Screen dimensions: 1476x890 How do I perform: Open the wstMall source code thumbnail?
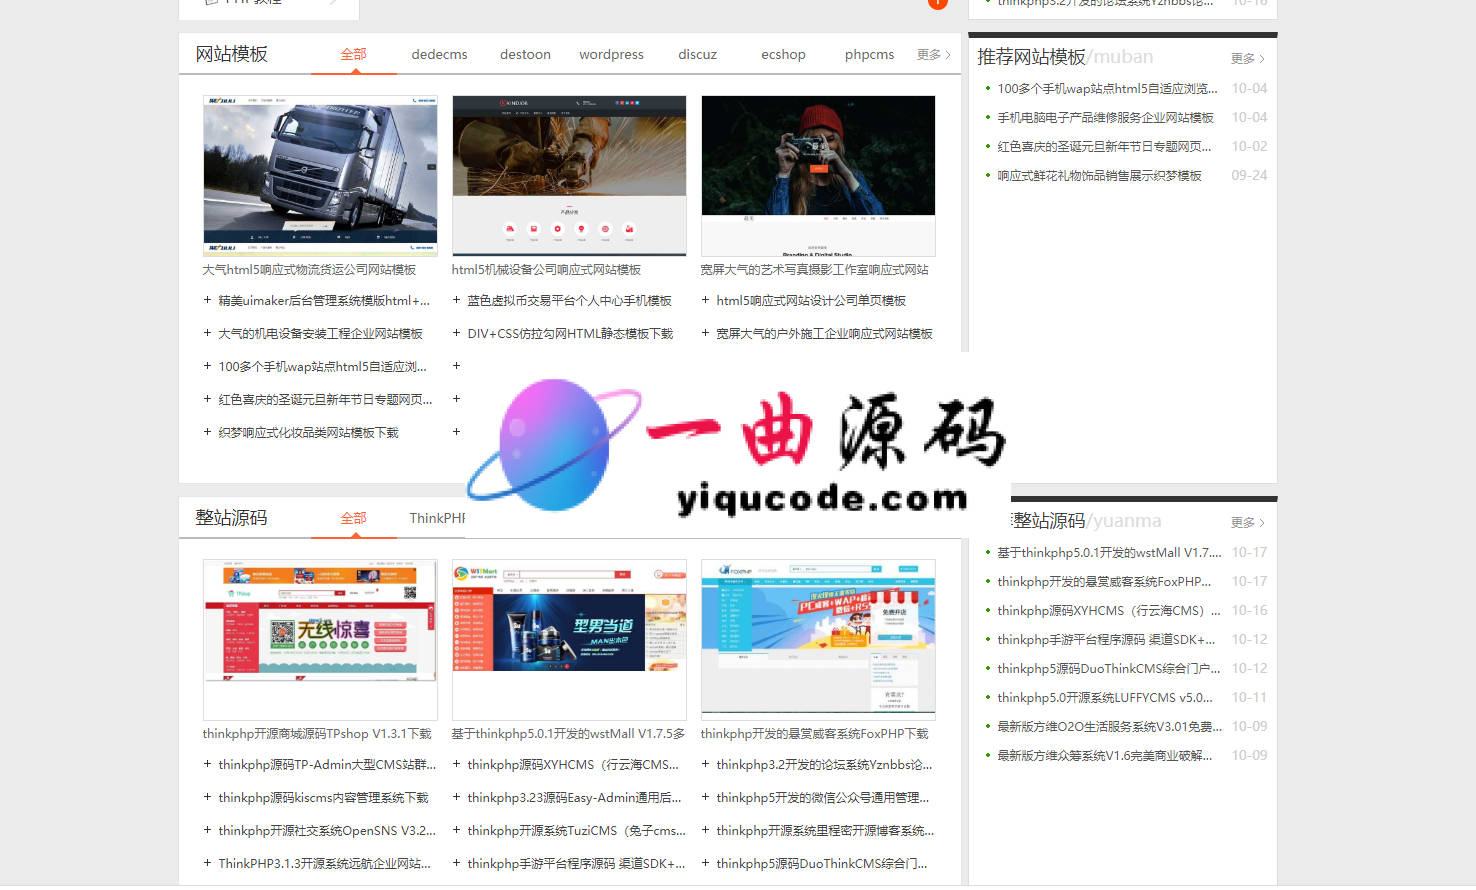[569, 639]
